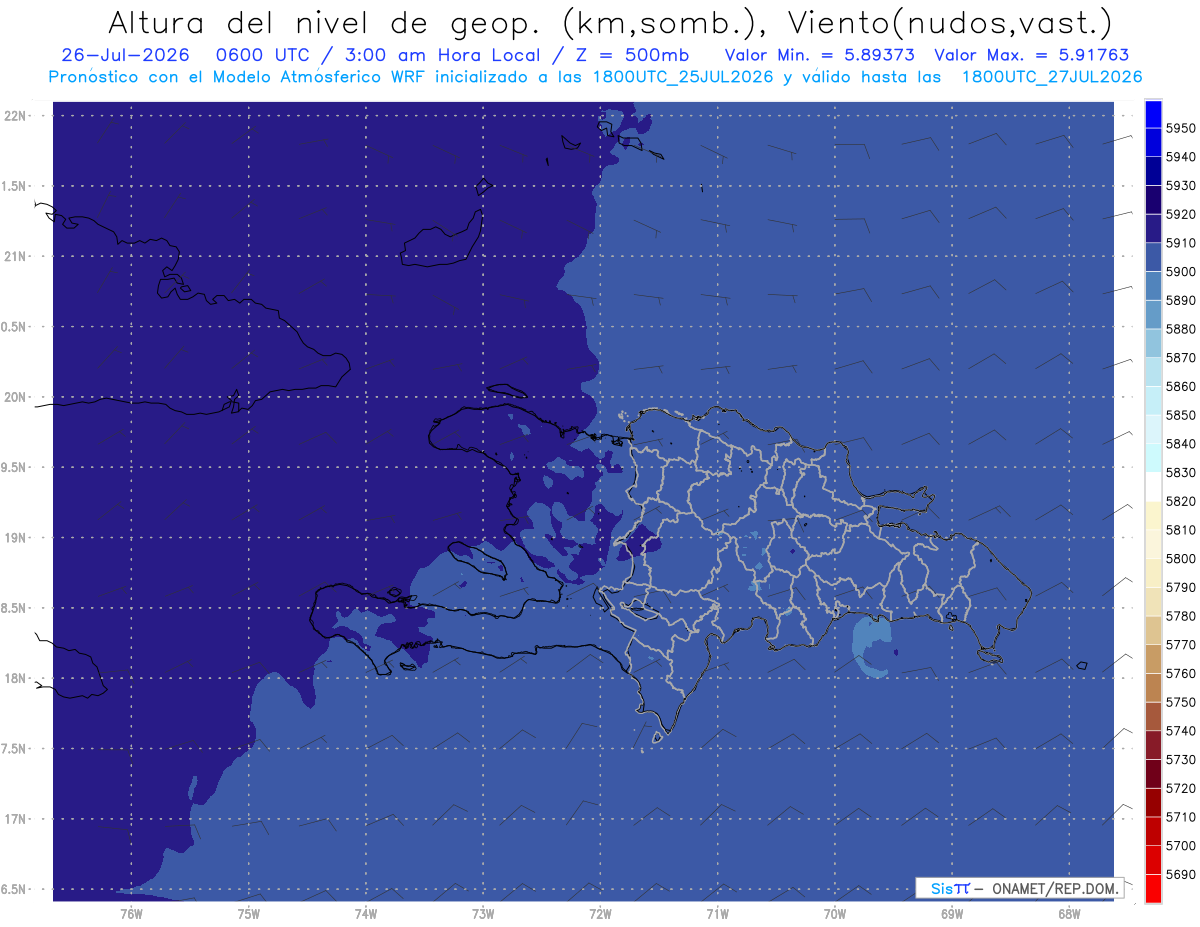Click the 73W longitude axis label
Viewport: 1200px width, 927px height.
[x=483, y=913]
